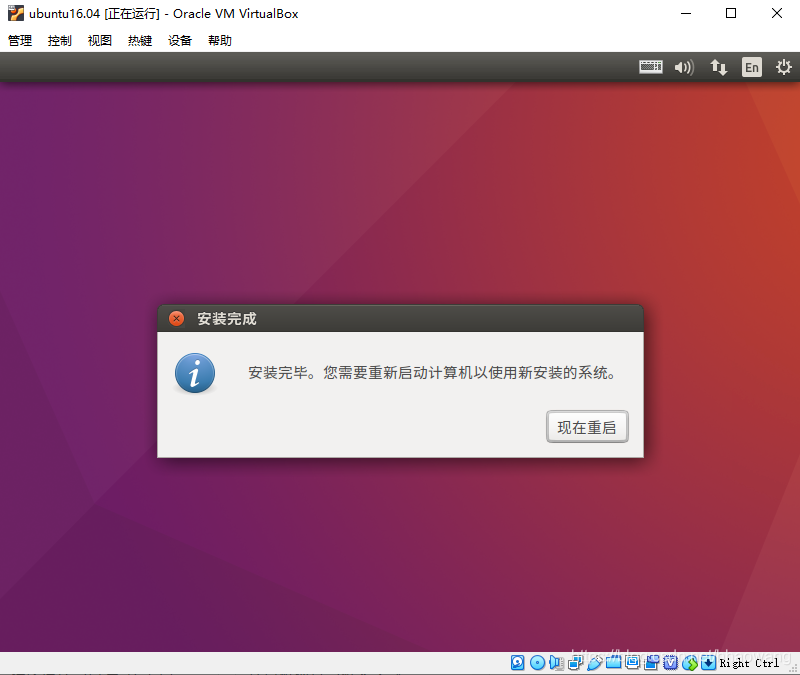
Task: Open the 热键 menu
Action: point(140,40)
